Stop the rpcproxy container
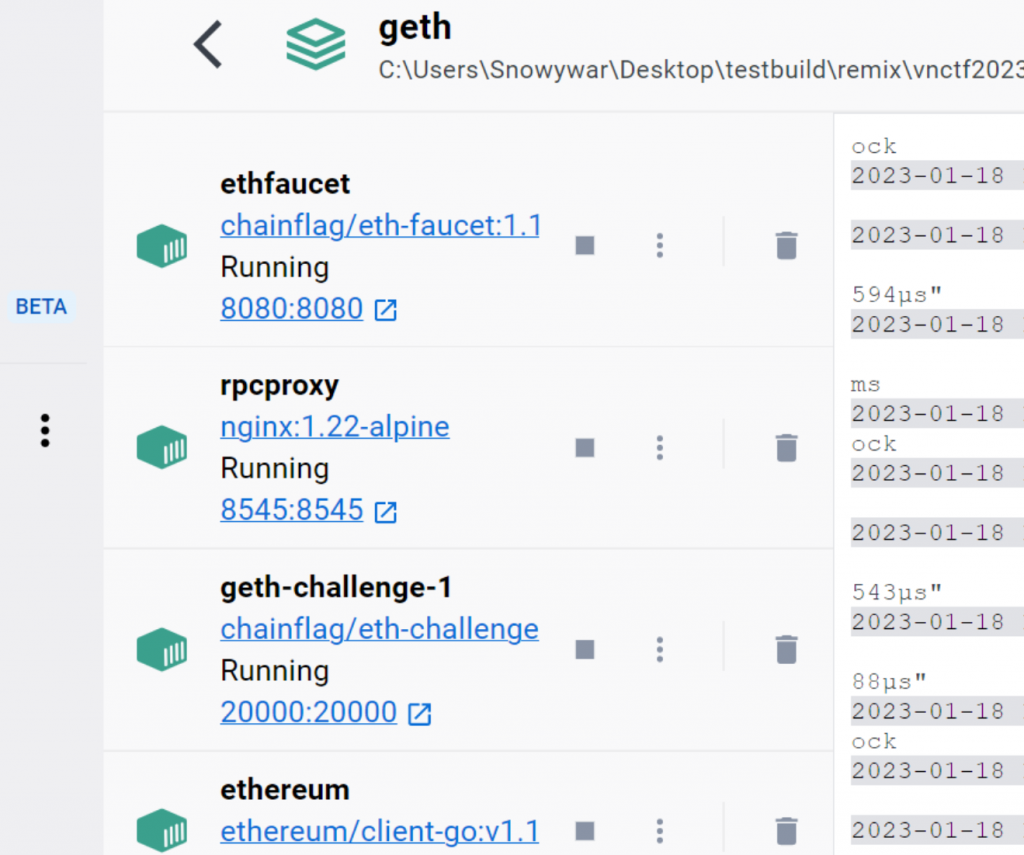 [585, 447]
